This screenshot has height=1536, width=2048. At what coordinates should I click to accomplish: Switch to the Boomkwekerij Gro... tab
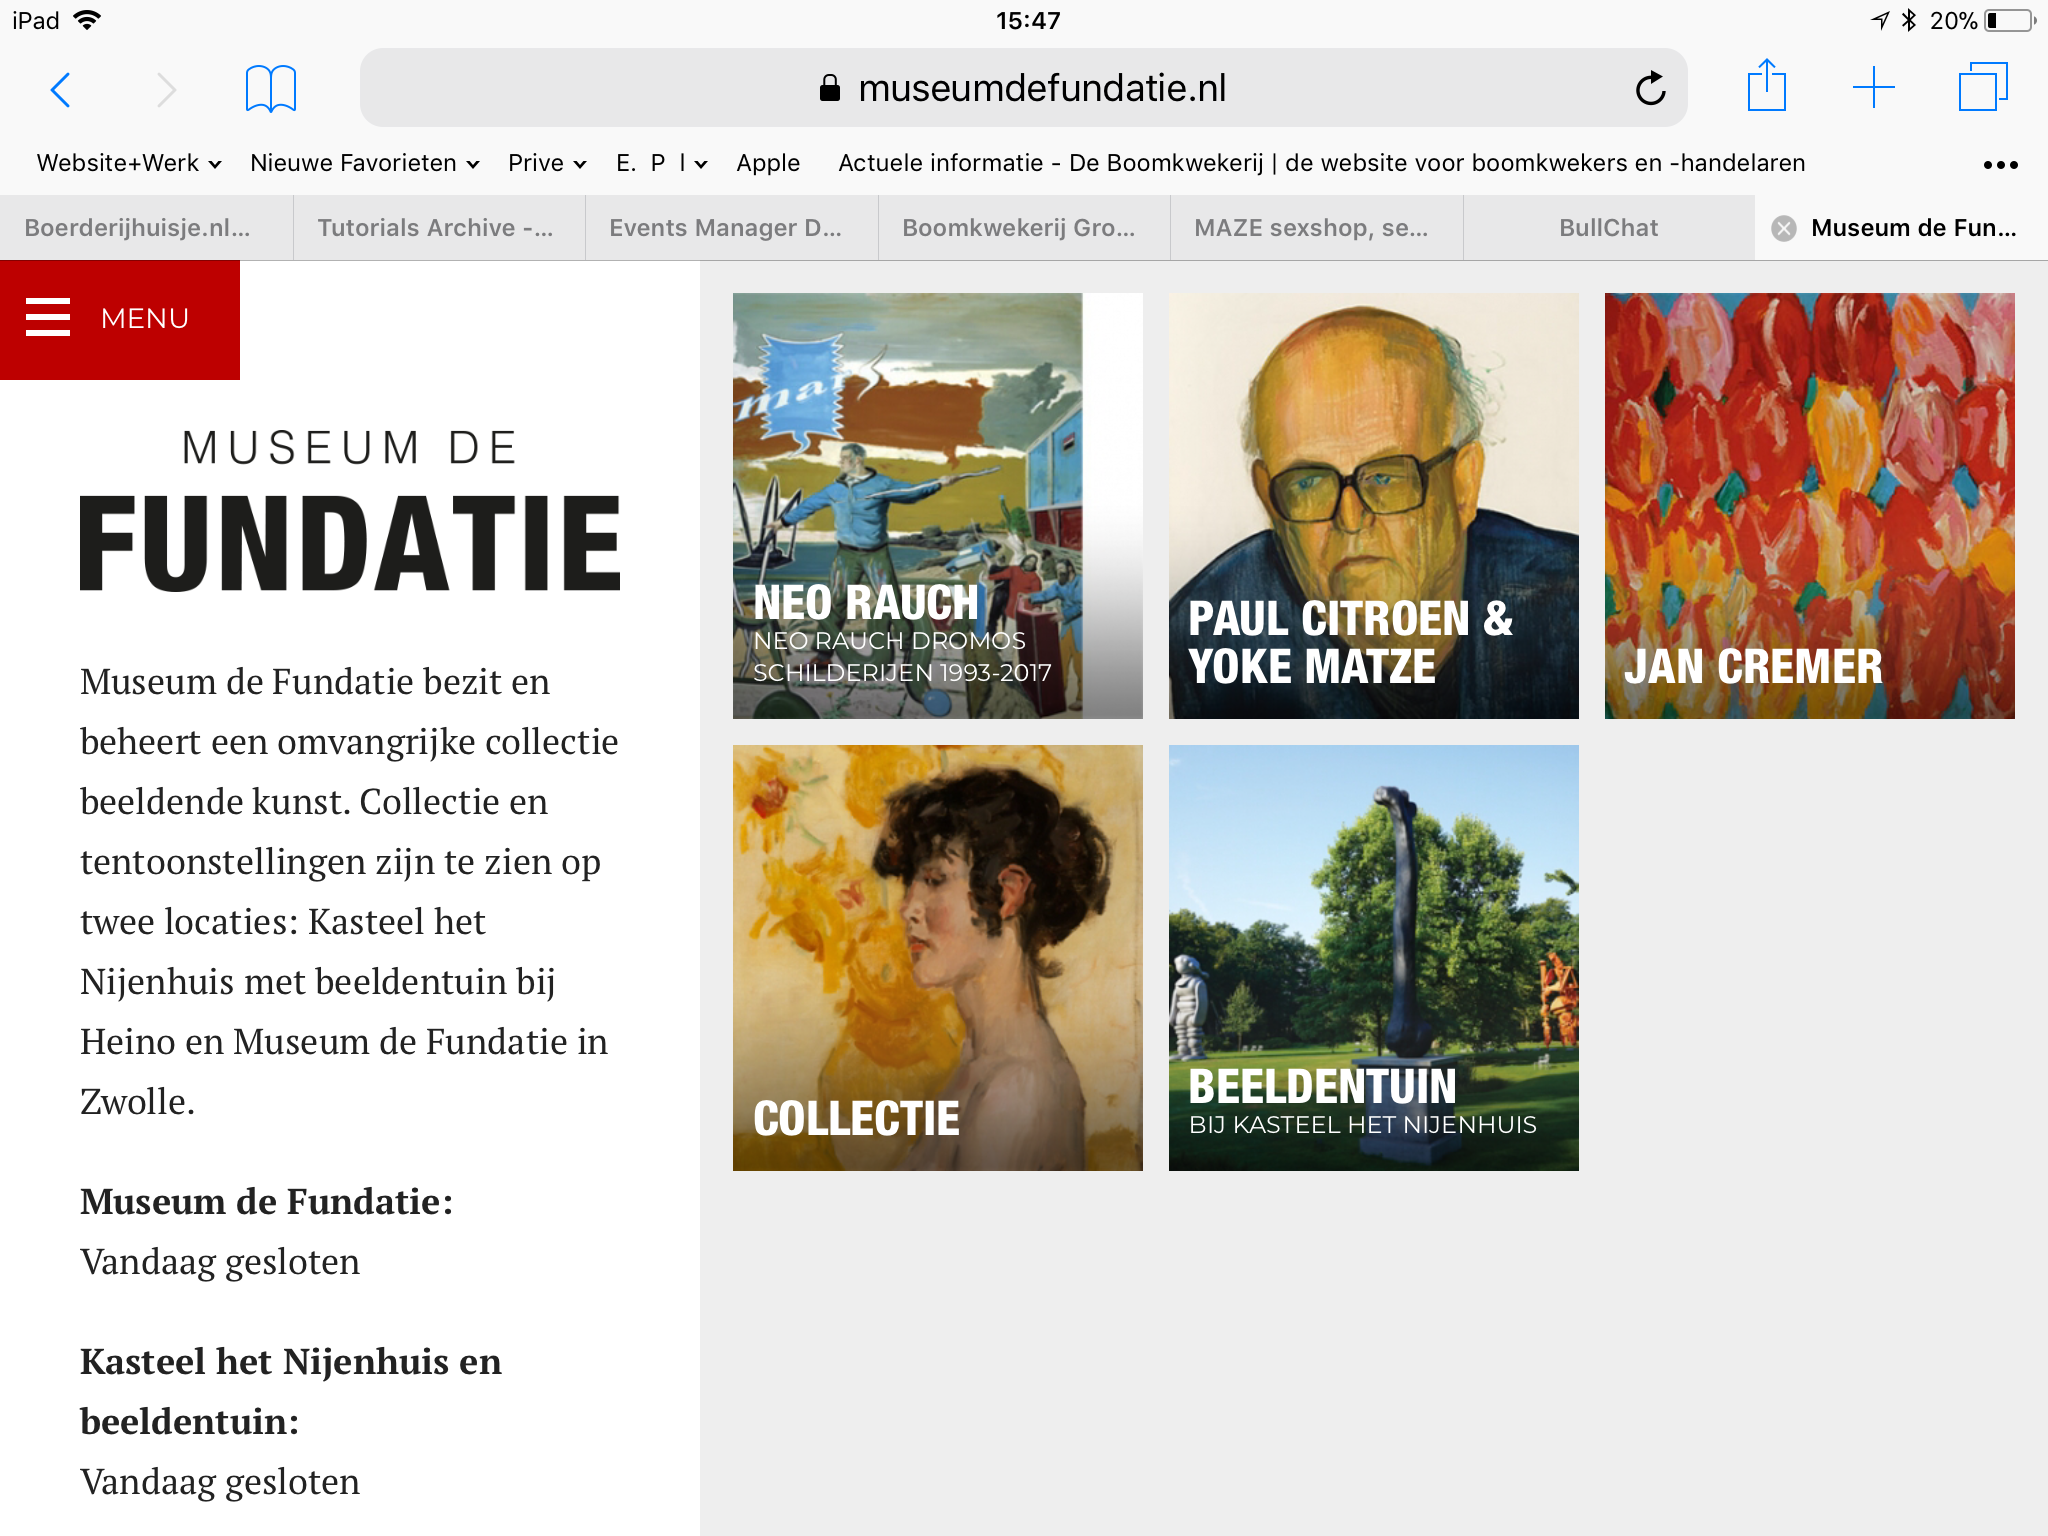pos(1024,228)
